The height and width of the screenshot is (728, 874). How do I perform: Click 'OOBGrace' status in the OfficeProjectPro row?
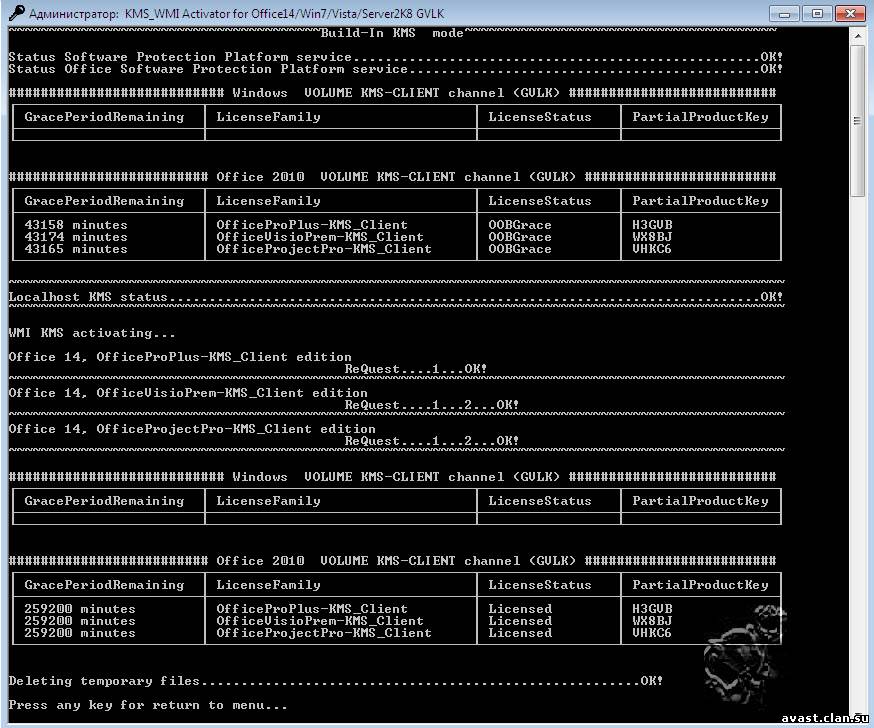tap(520, 249)
